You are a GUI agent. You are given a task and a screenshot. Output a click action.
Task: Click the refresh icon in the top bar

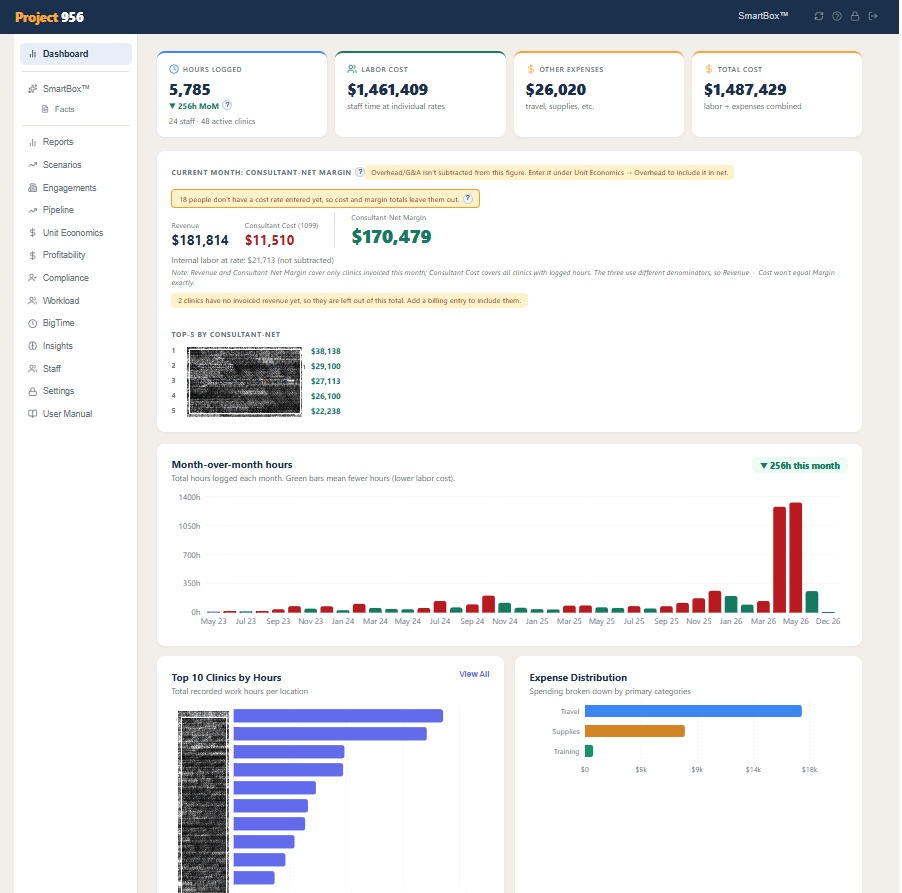tap(819, 16)
